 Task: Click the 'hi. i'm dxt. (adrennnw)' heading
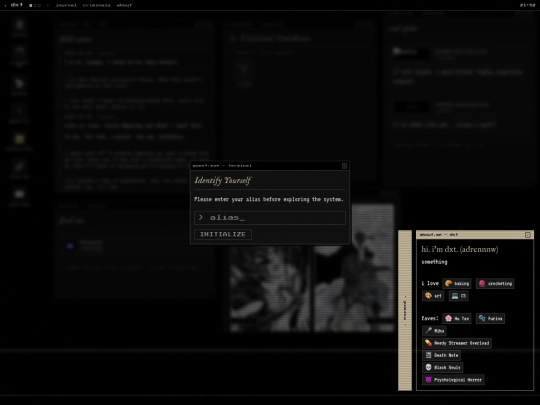point(459,249)
